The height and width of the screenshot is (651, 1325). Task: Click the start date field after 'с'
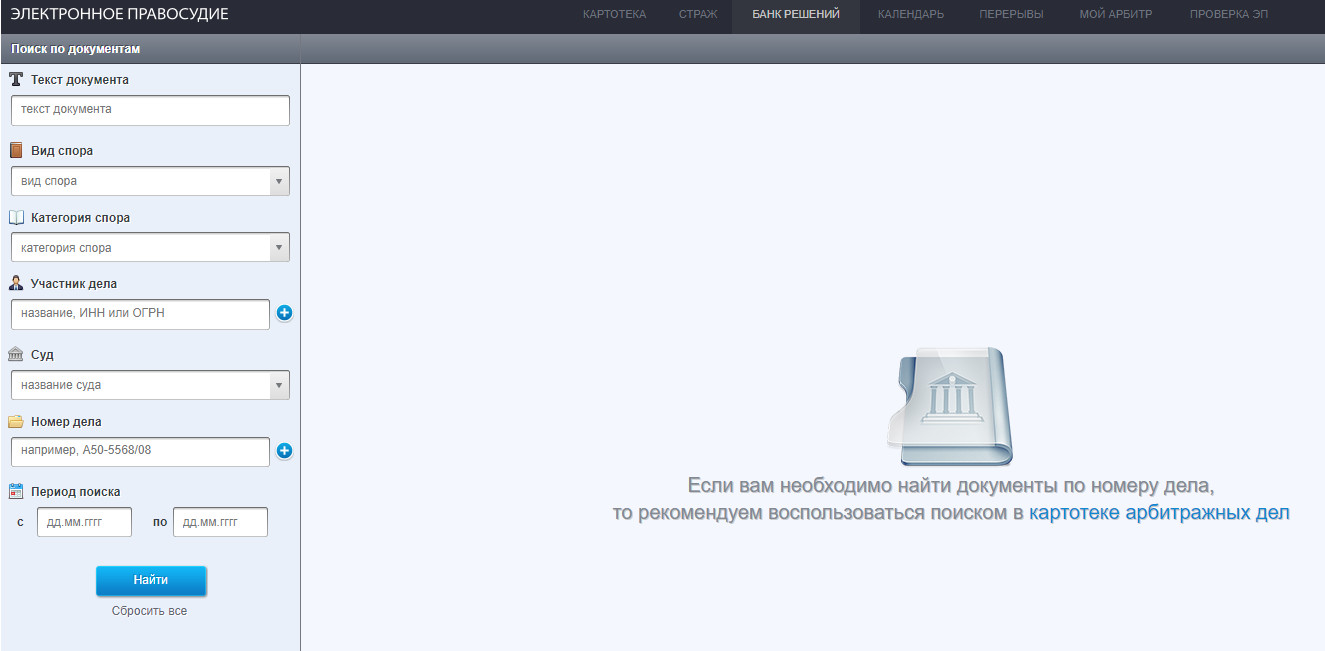click(84, 522)
